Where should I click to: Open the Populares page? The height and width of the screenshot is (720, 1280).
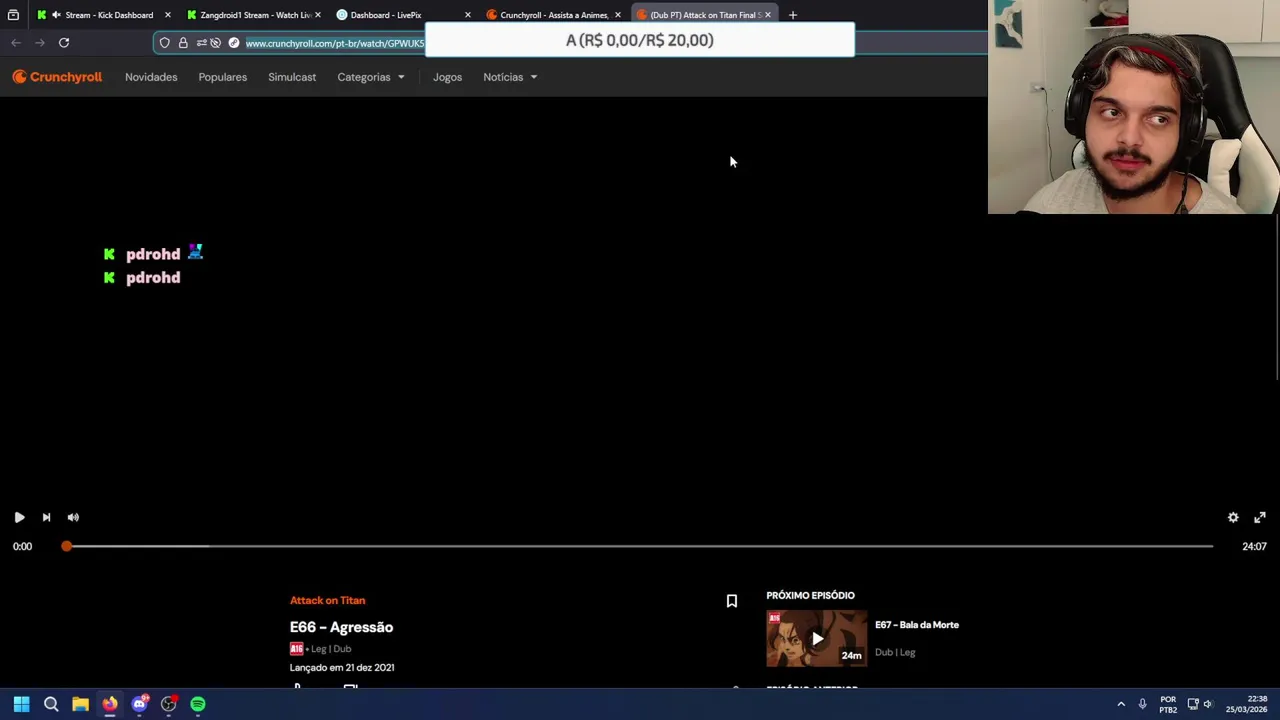point(222,77)
